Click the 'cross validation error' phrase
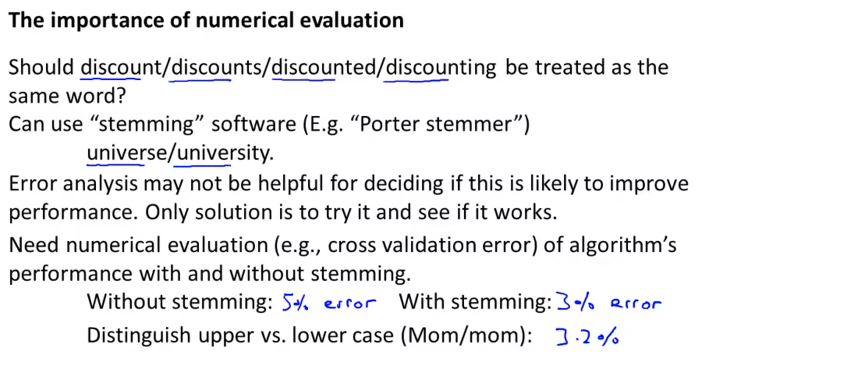Viewport: 848px width, 367px height. [416, 246]
